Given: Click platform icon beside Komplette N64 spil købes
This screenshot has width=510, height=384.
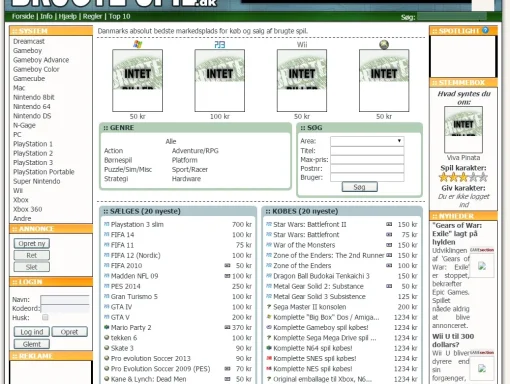Looking at the screenshot, I should (269, 348).
